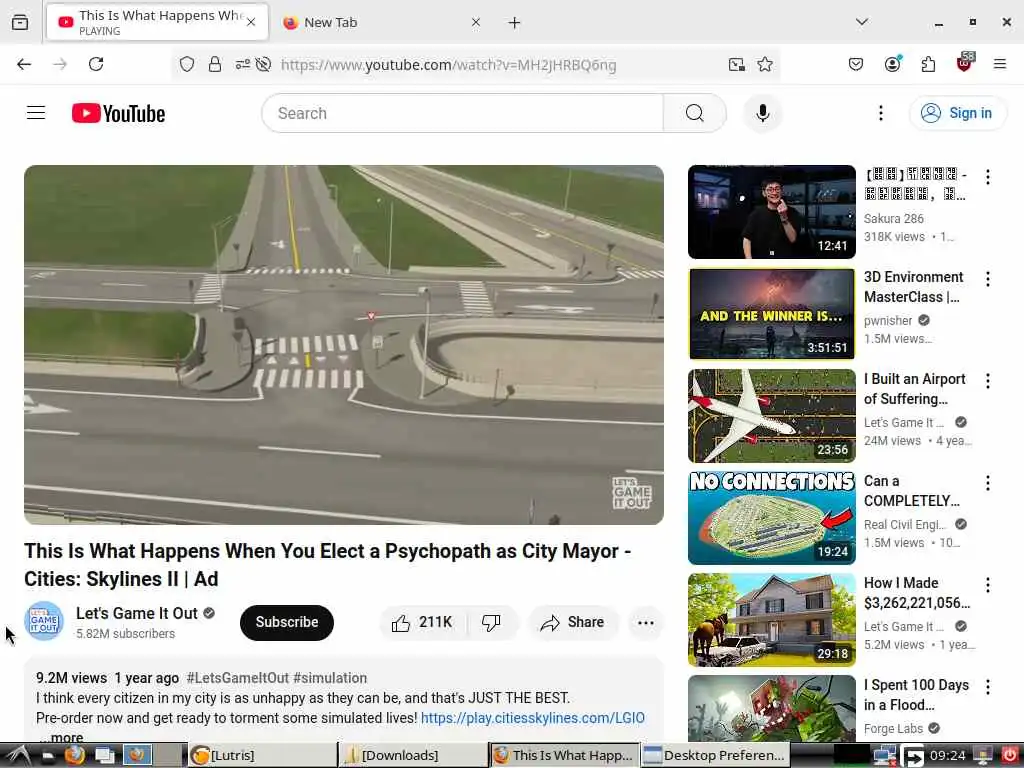The width and height of the screenshot is (1024, 768).
Task: Close the New Tab tab
Action: point(476,22)
